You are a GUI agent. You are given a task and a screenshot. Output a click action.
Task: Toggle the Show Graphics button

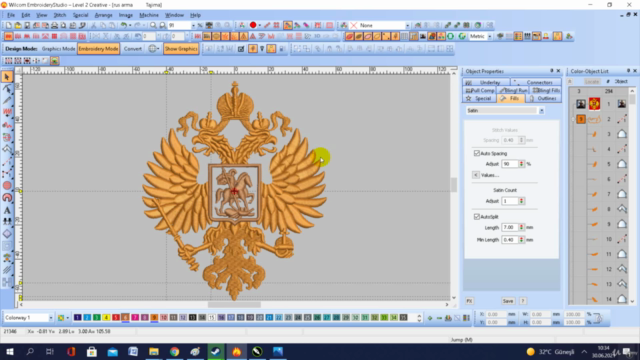pos(181,49)
